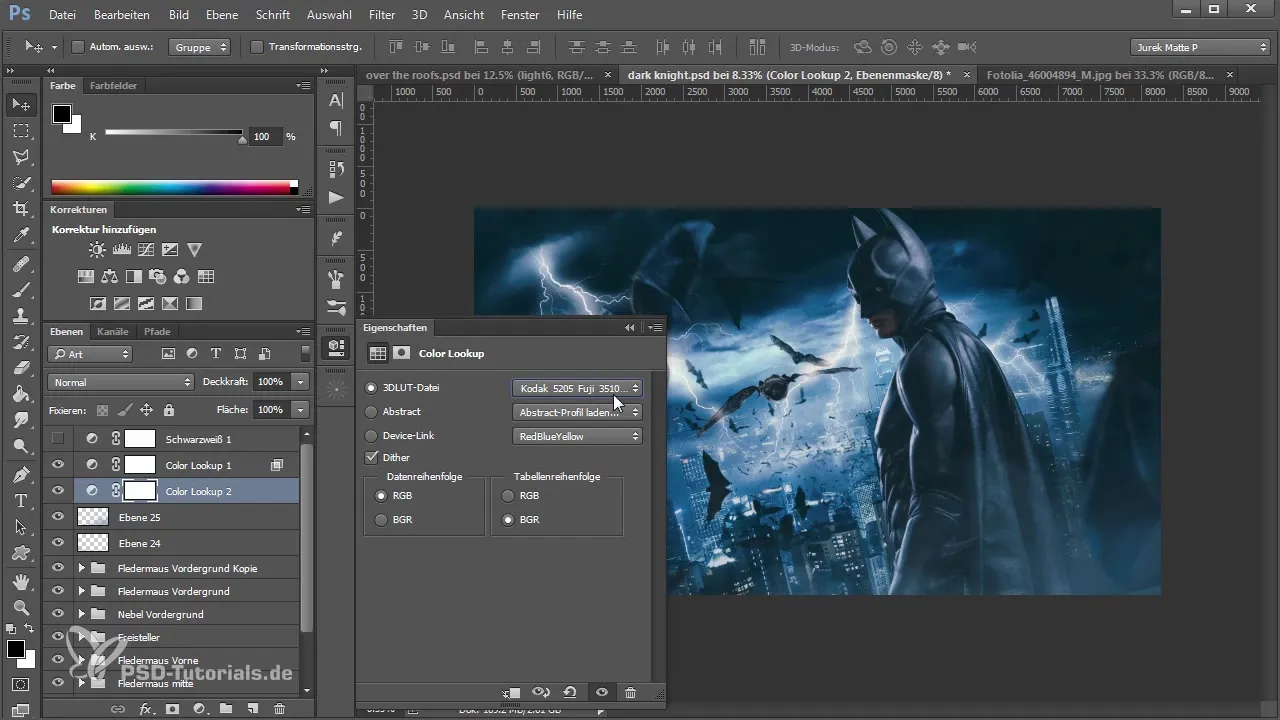Add a Gradient Map adjustment
The image size is (1280, 720).
click(194, 303)
